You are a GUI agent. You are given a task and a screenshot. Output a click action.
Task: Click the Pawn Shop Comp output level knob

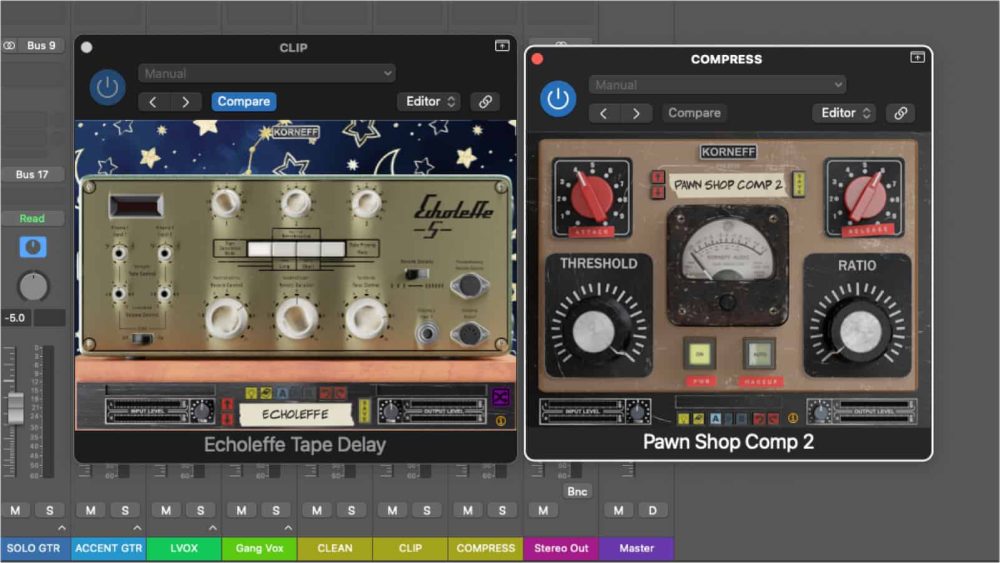pyautogui.click(x=820, y=412)
